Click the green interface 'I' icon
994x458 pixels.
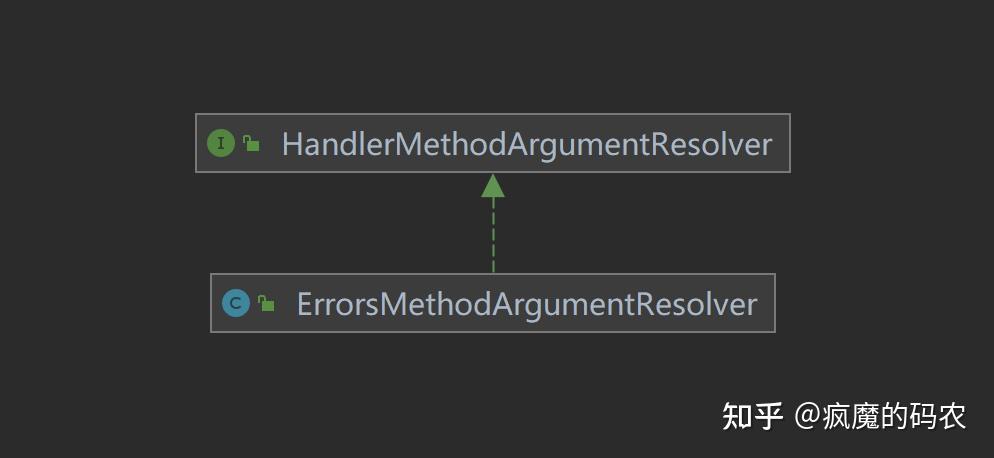(221, 143)
